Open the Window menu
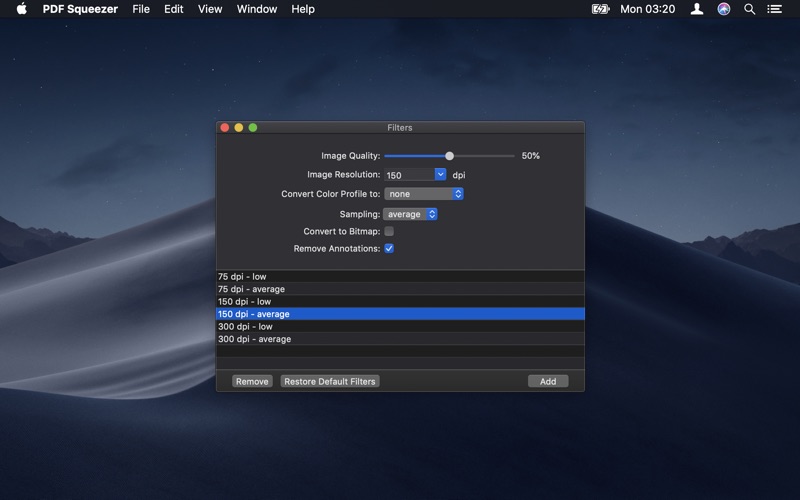The height and width of the screenshot is (500, 800). (257, 9)
